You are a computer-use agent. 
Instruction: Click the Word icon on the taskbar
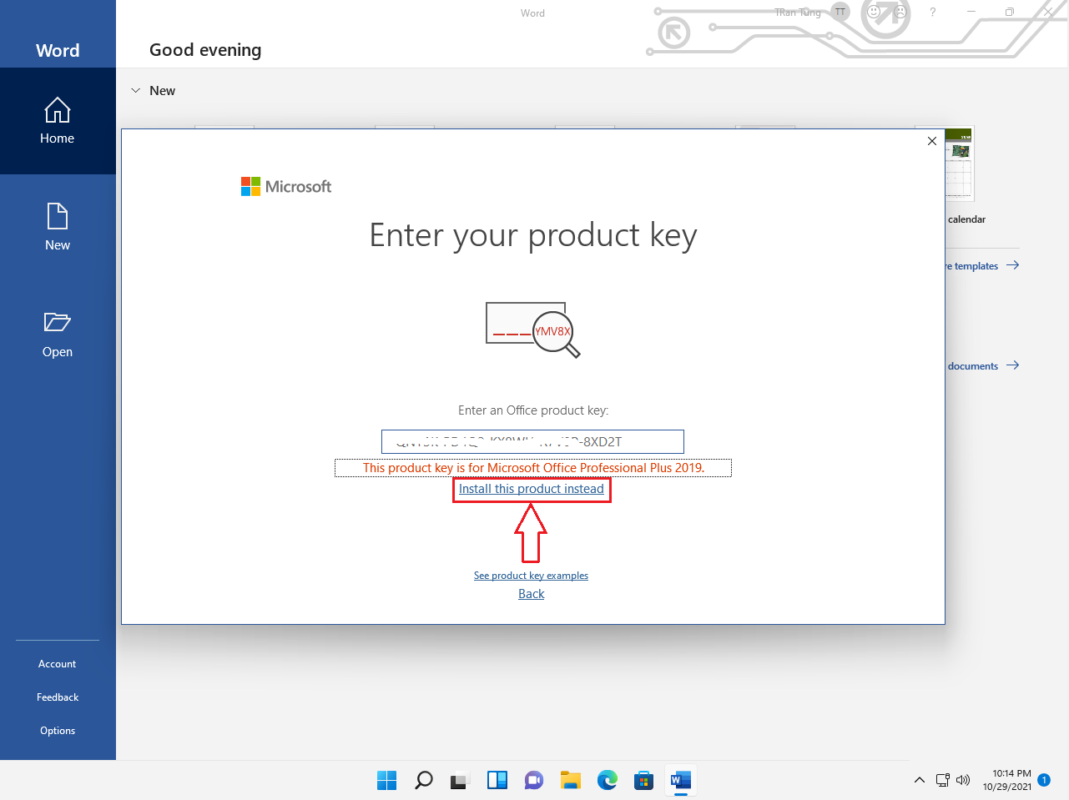point(681,780)
